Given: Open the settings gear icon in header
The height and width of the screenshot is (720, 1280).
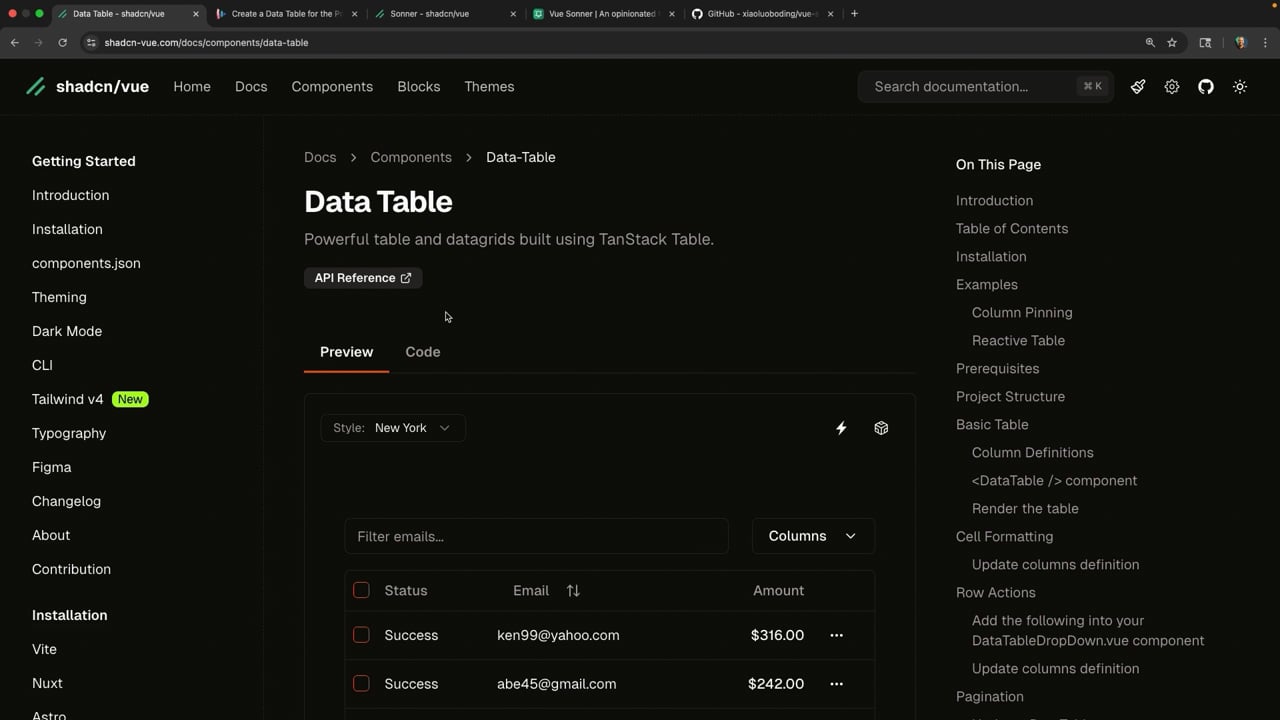Looking at the screenshot, I should point(1172,87).
